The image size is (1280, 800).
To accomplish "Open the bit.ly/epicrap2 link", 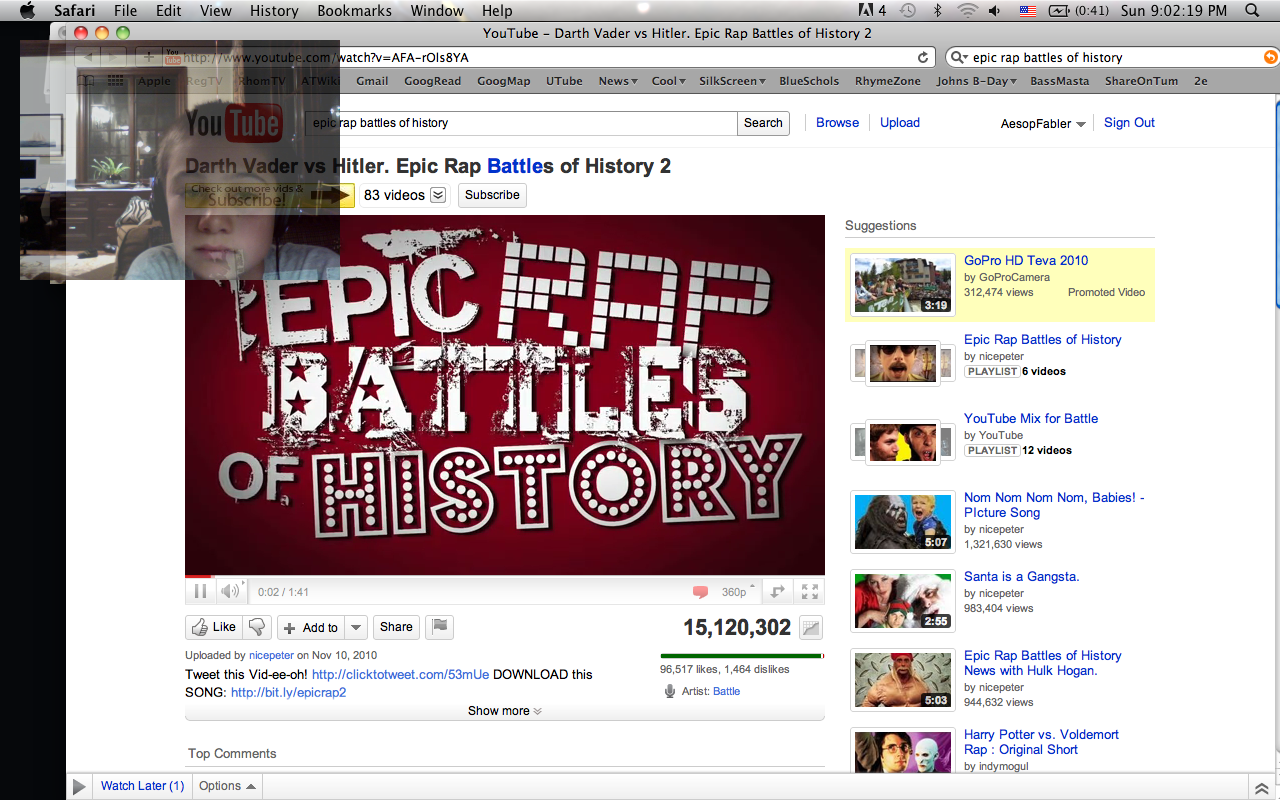I will (x=288, y=692).
